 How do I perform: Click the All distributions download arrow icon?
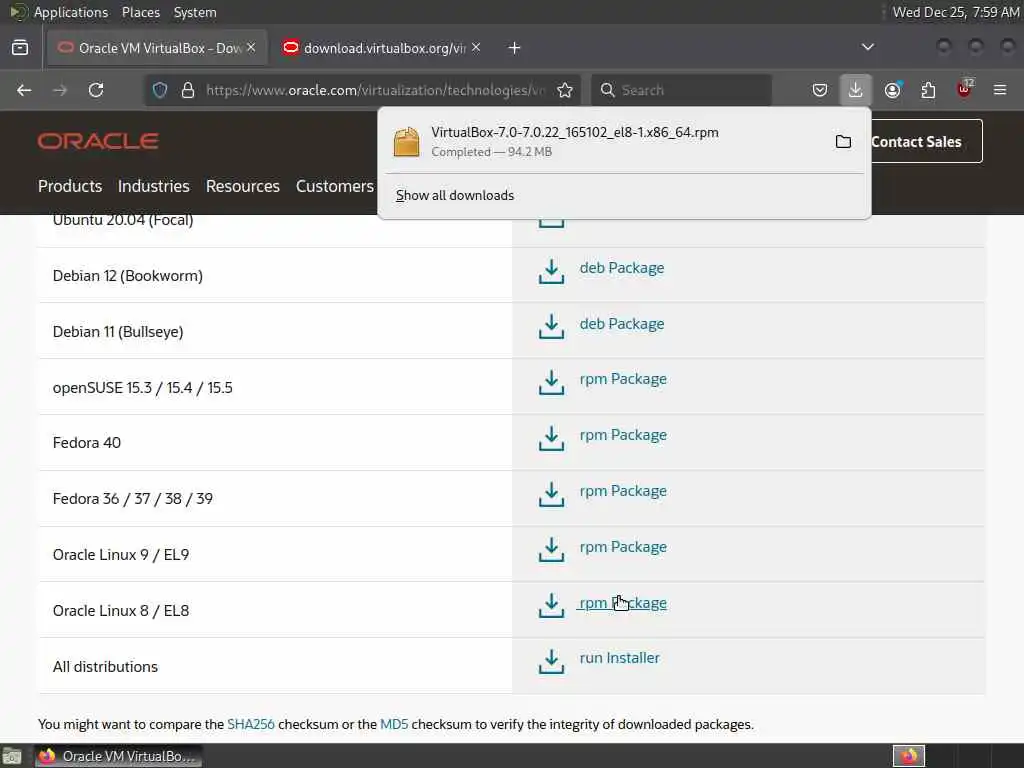pyautogui.click(x=551, y=662)
